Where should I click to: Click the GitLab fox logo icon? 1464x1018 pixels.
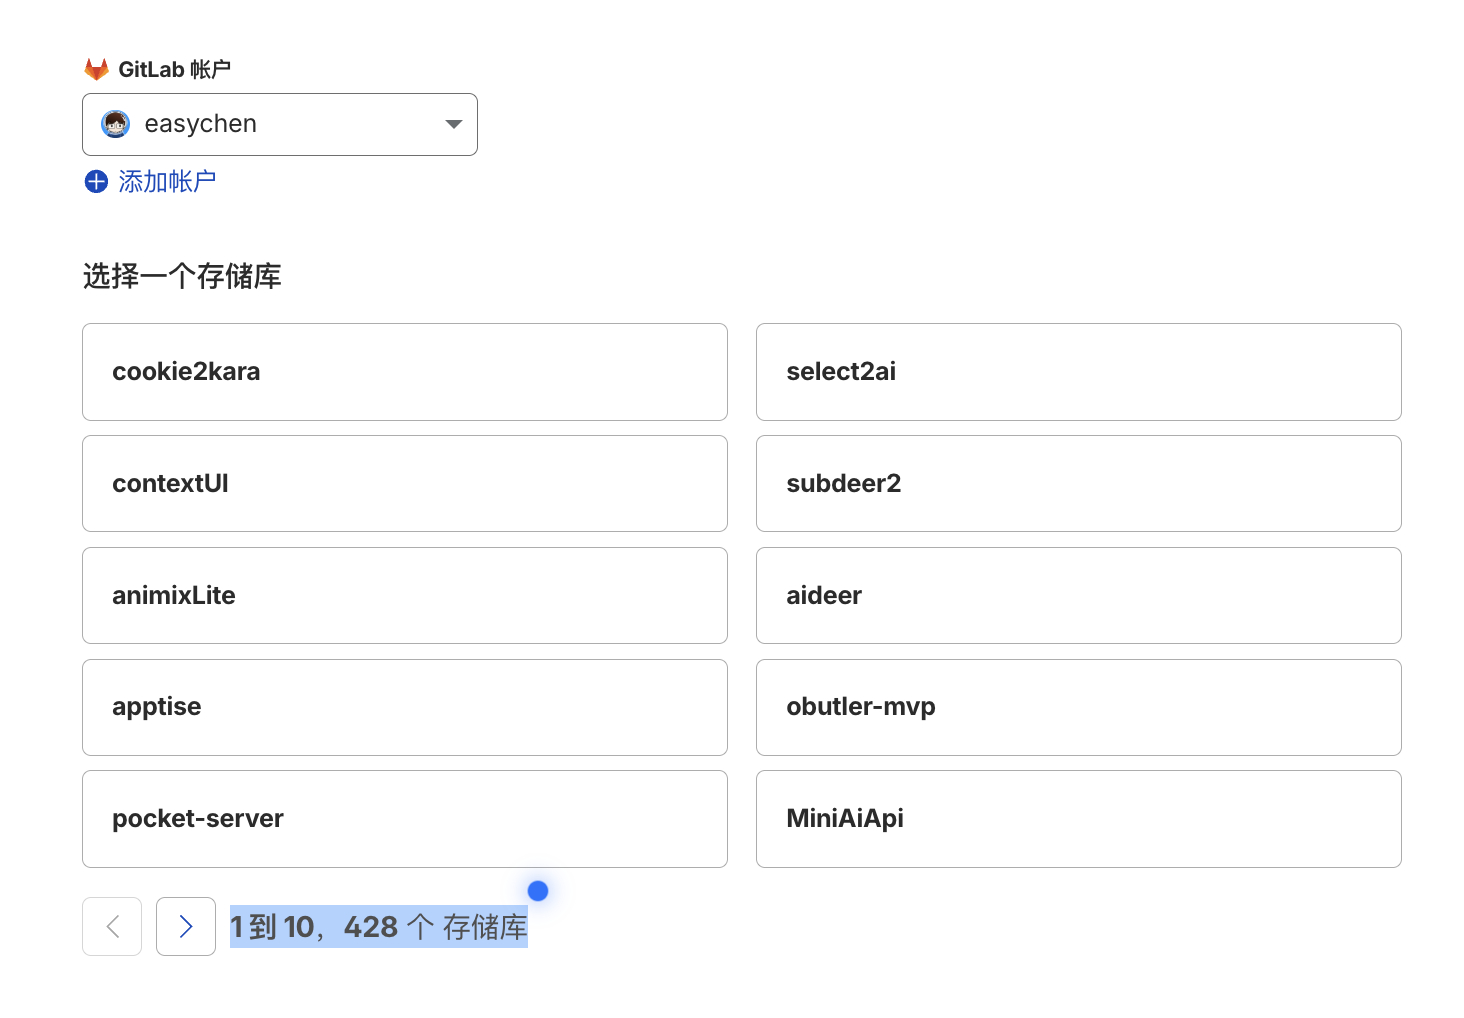[x=97, y=68]
